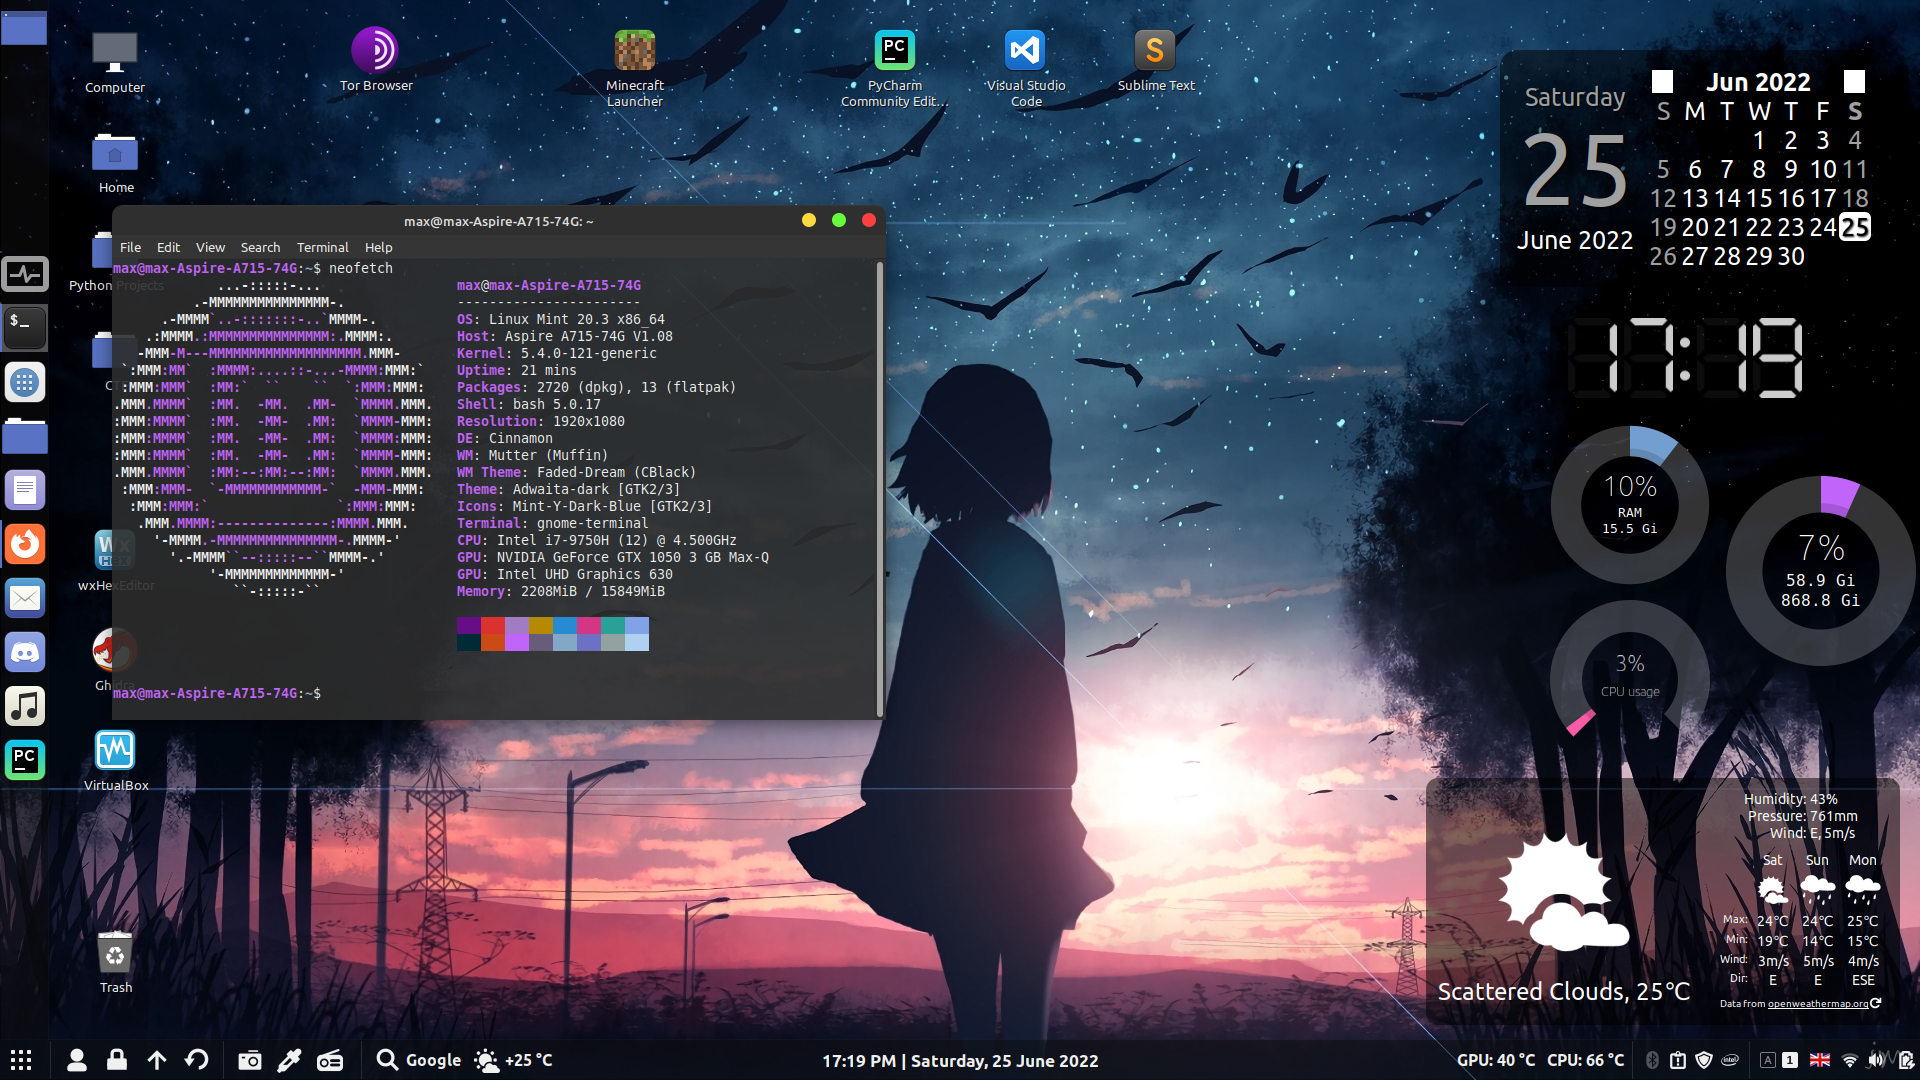Select day 30 in the calendar widget
1920x1080 pixels.
[1790, 257]
